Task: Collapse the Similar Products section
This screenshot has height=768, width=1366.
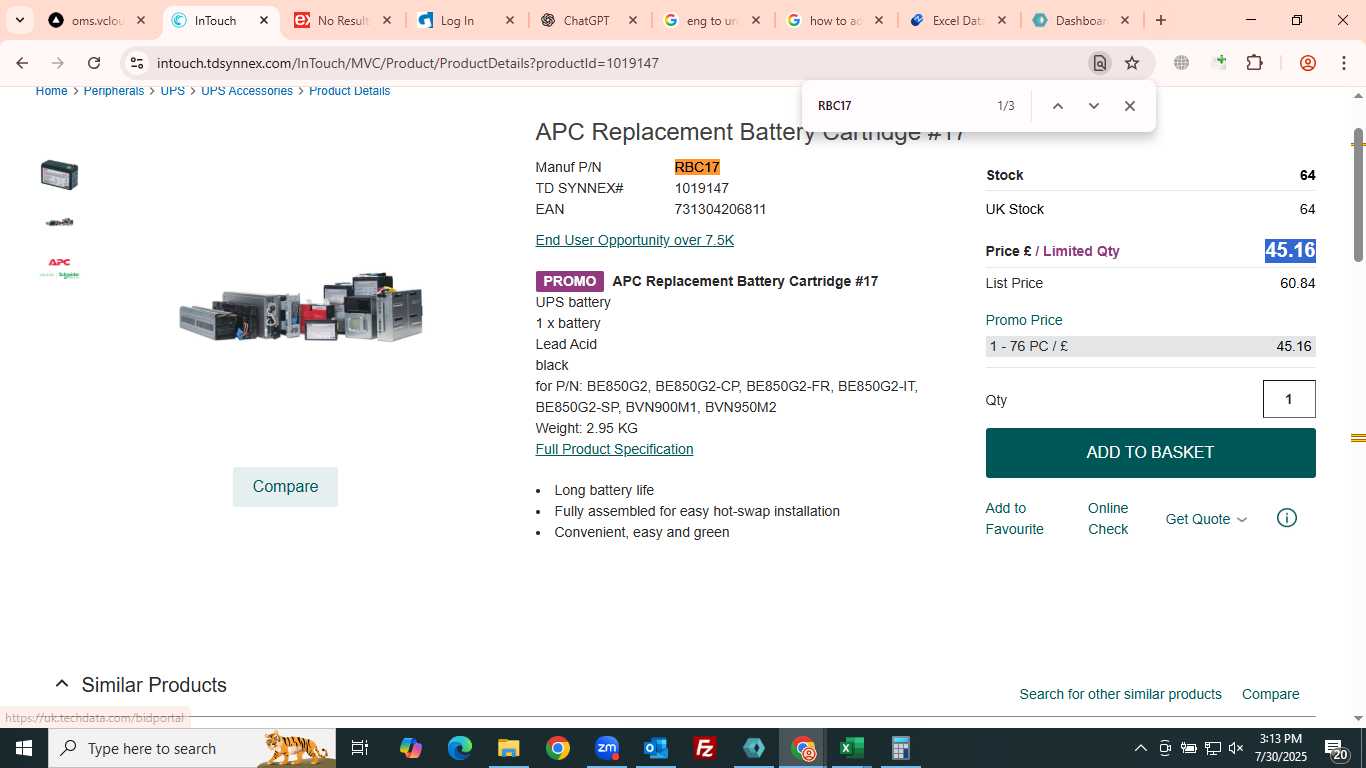Action: [x=61, y=685]
